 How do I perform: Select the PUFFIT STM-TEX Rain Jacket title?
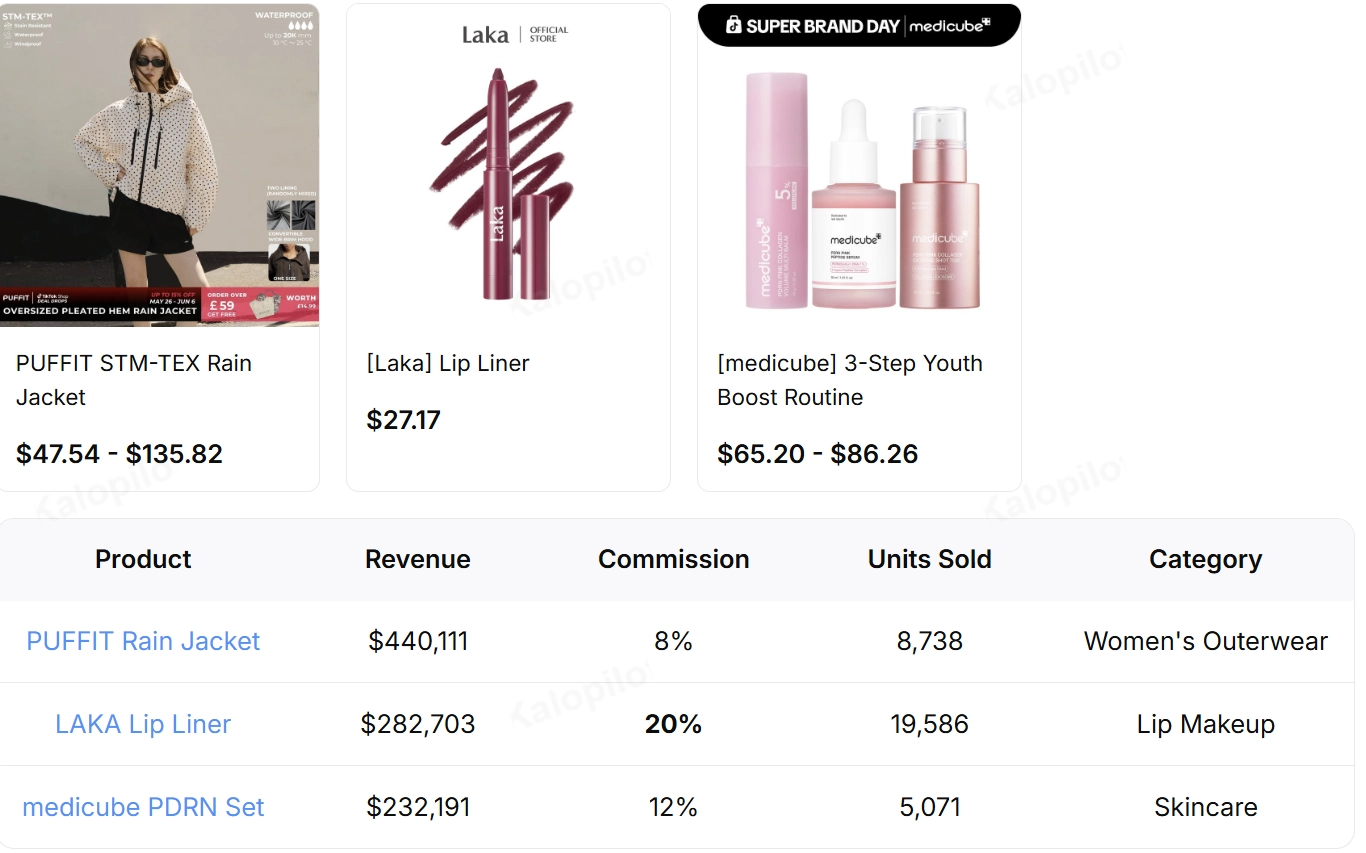coord(134,380)
